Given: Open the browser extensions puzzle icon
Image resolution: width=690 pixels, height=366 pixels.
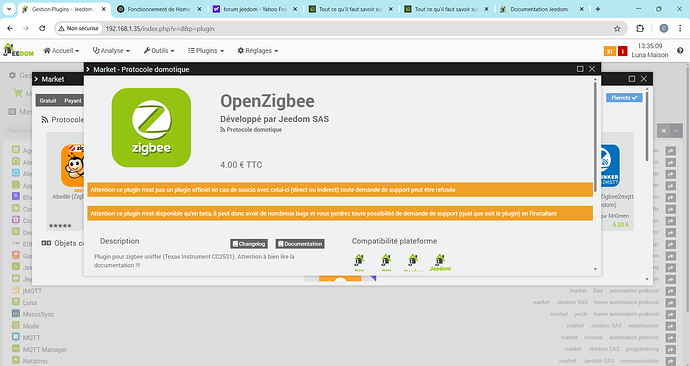Looking at the screenshot, I should pyautogui.click(x=640, y=29).
